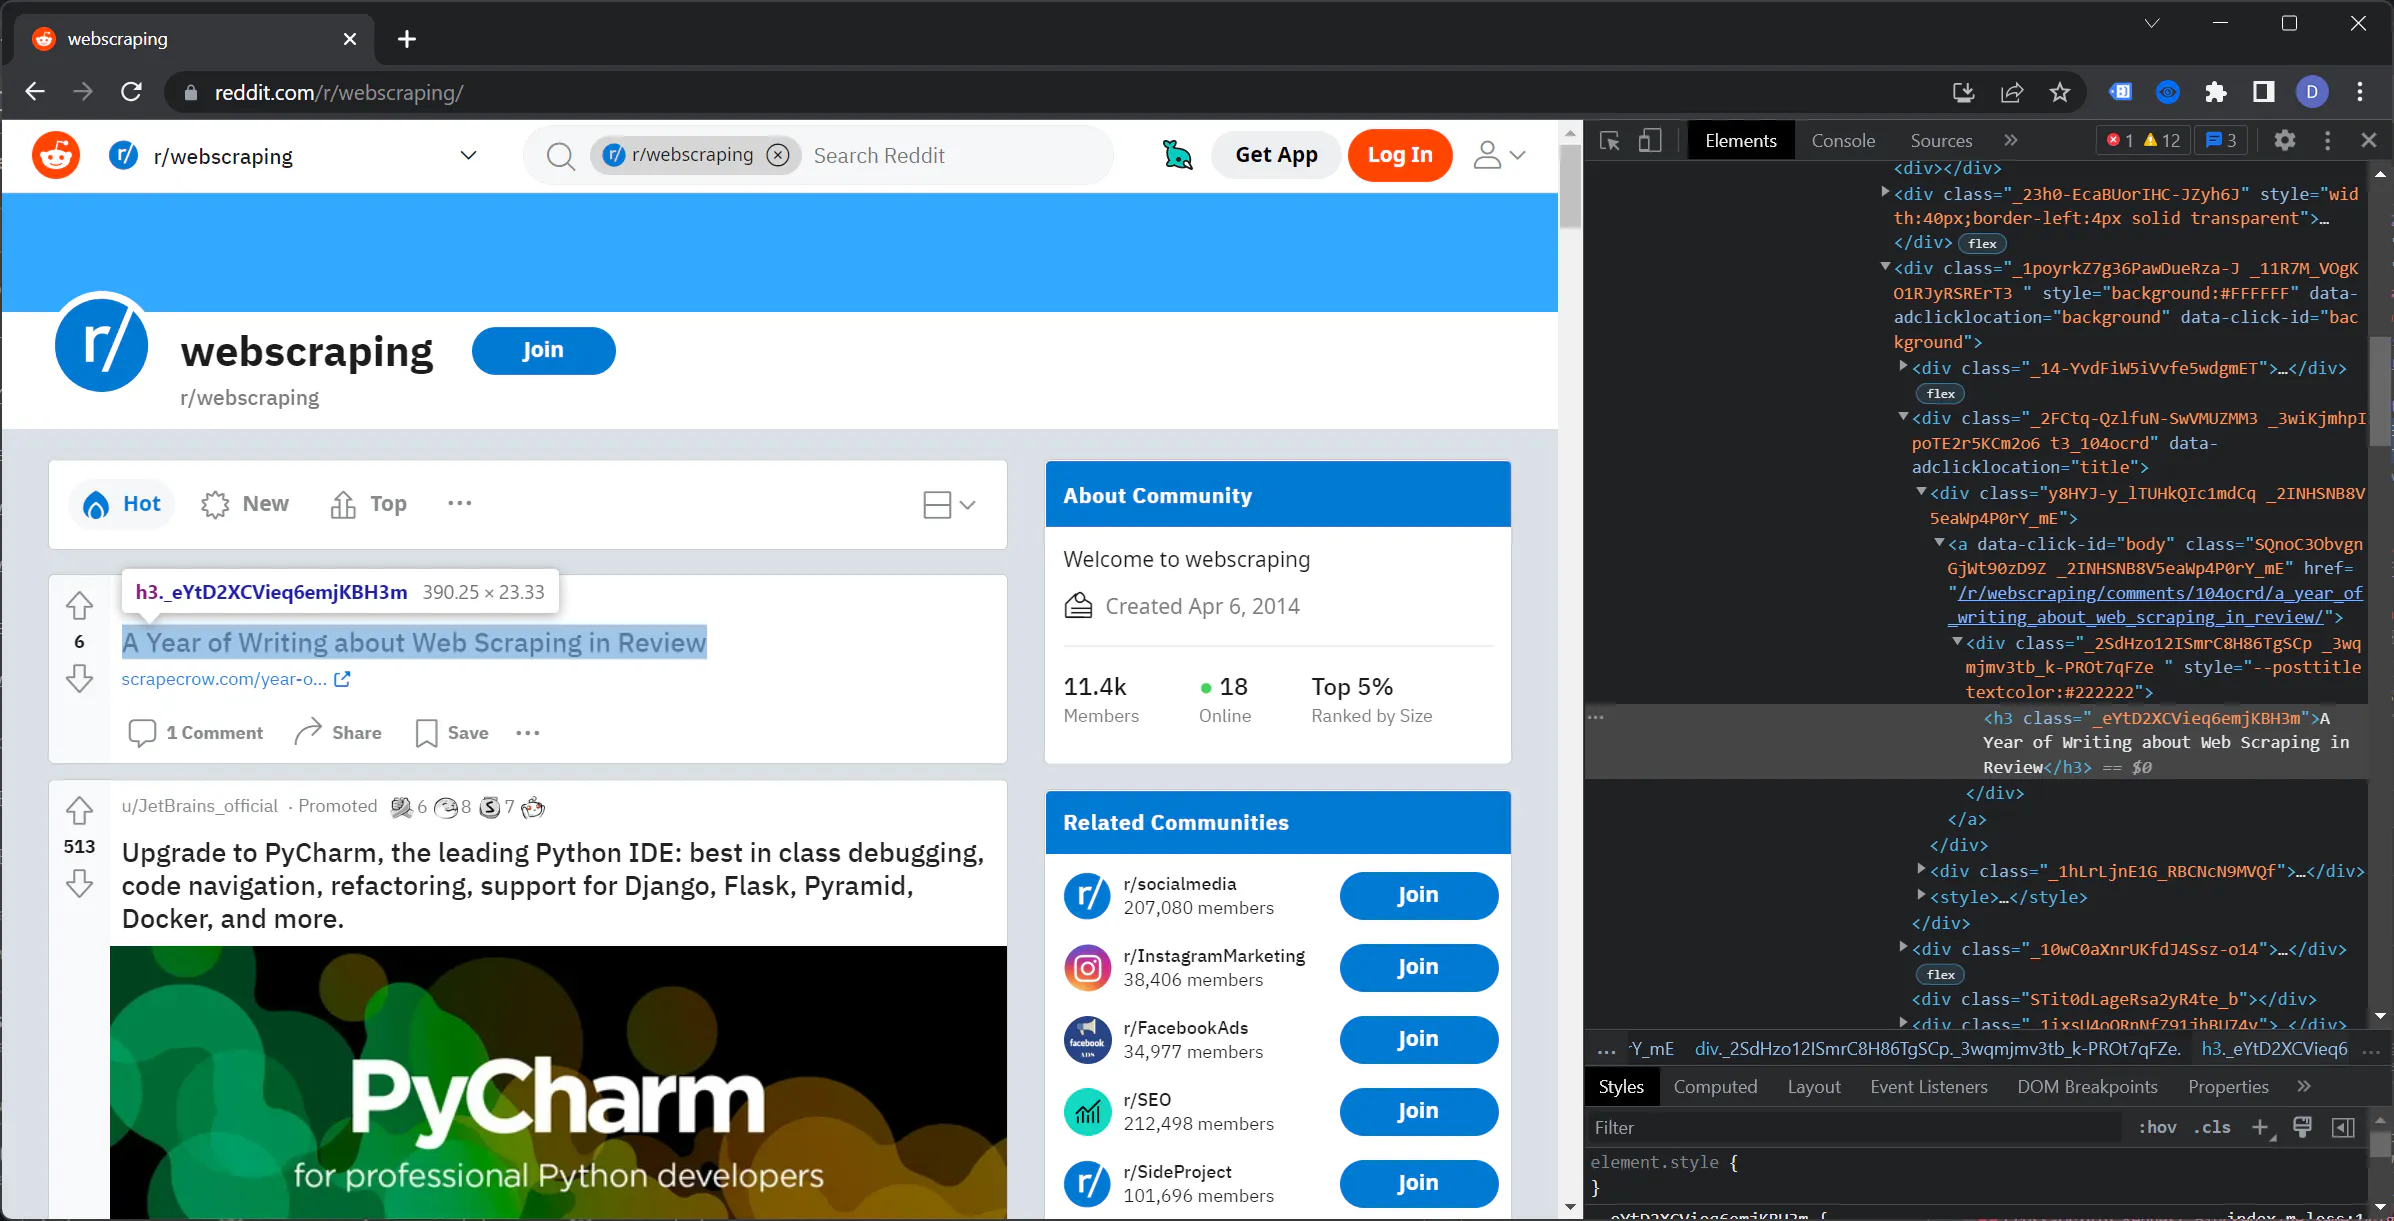Save the Year of Writing post
Screen dimensions: 2394x1221
(x=452, y=733)
